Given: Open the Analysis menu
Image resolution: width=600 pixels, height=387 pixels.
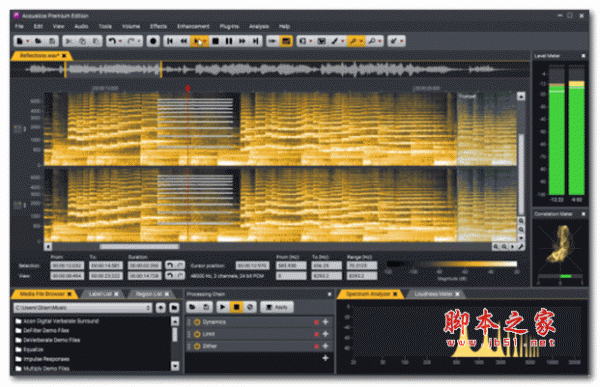Looking at the screenshot, I should (x=259, y=26).
